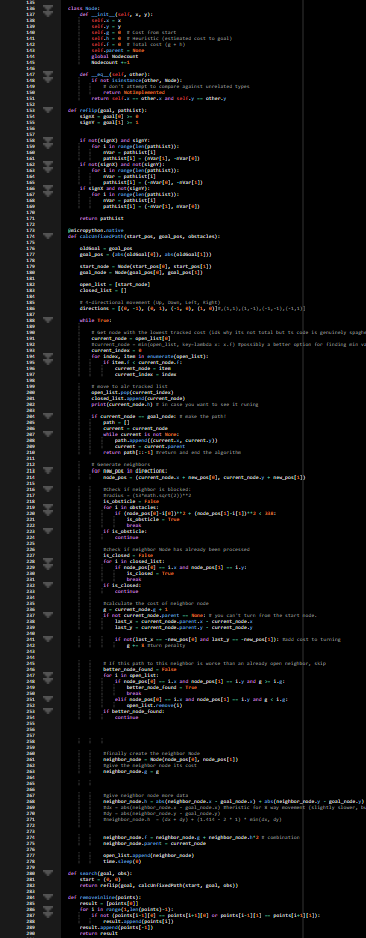The width and height of the screenshot is (366, 938).
Task: Collapse the class Node fold arrow
Action: click(48, 8)
